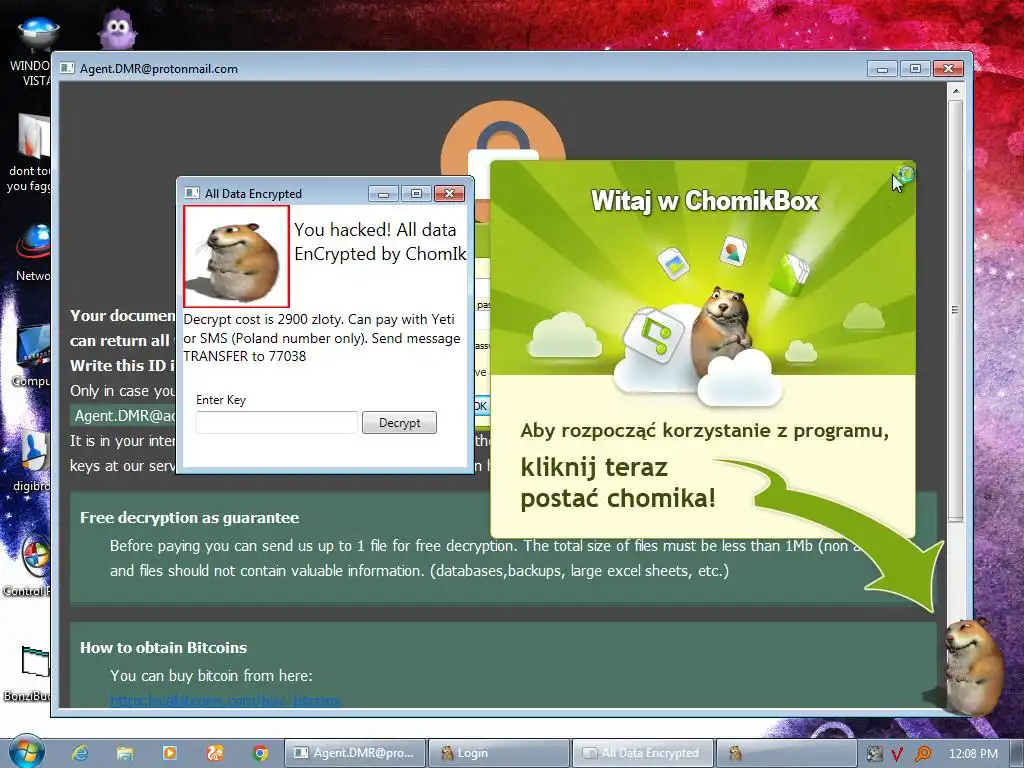Click the 'How to obtain Bitcoins' heading
Screen dimensions: 1024x768
(163, 648)
